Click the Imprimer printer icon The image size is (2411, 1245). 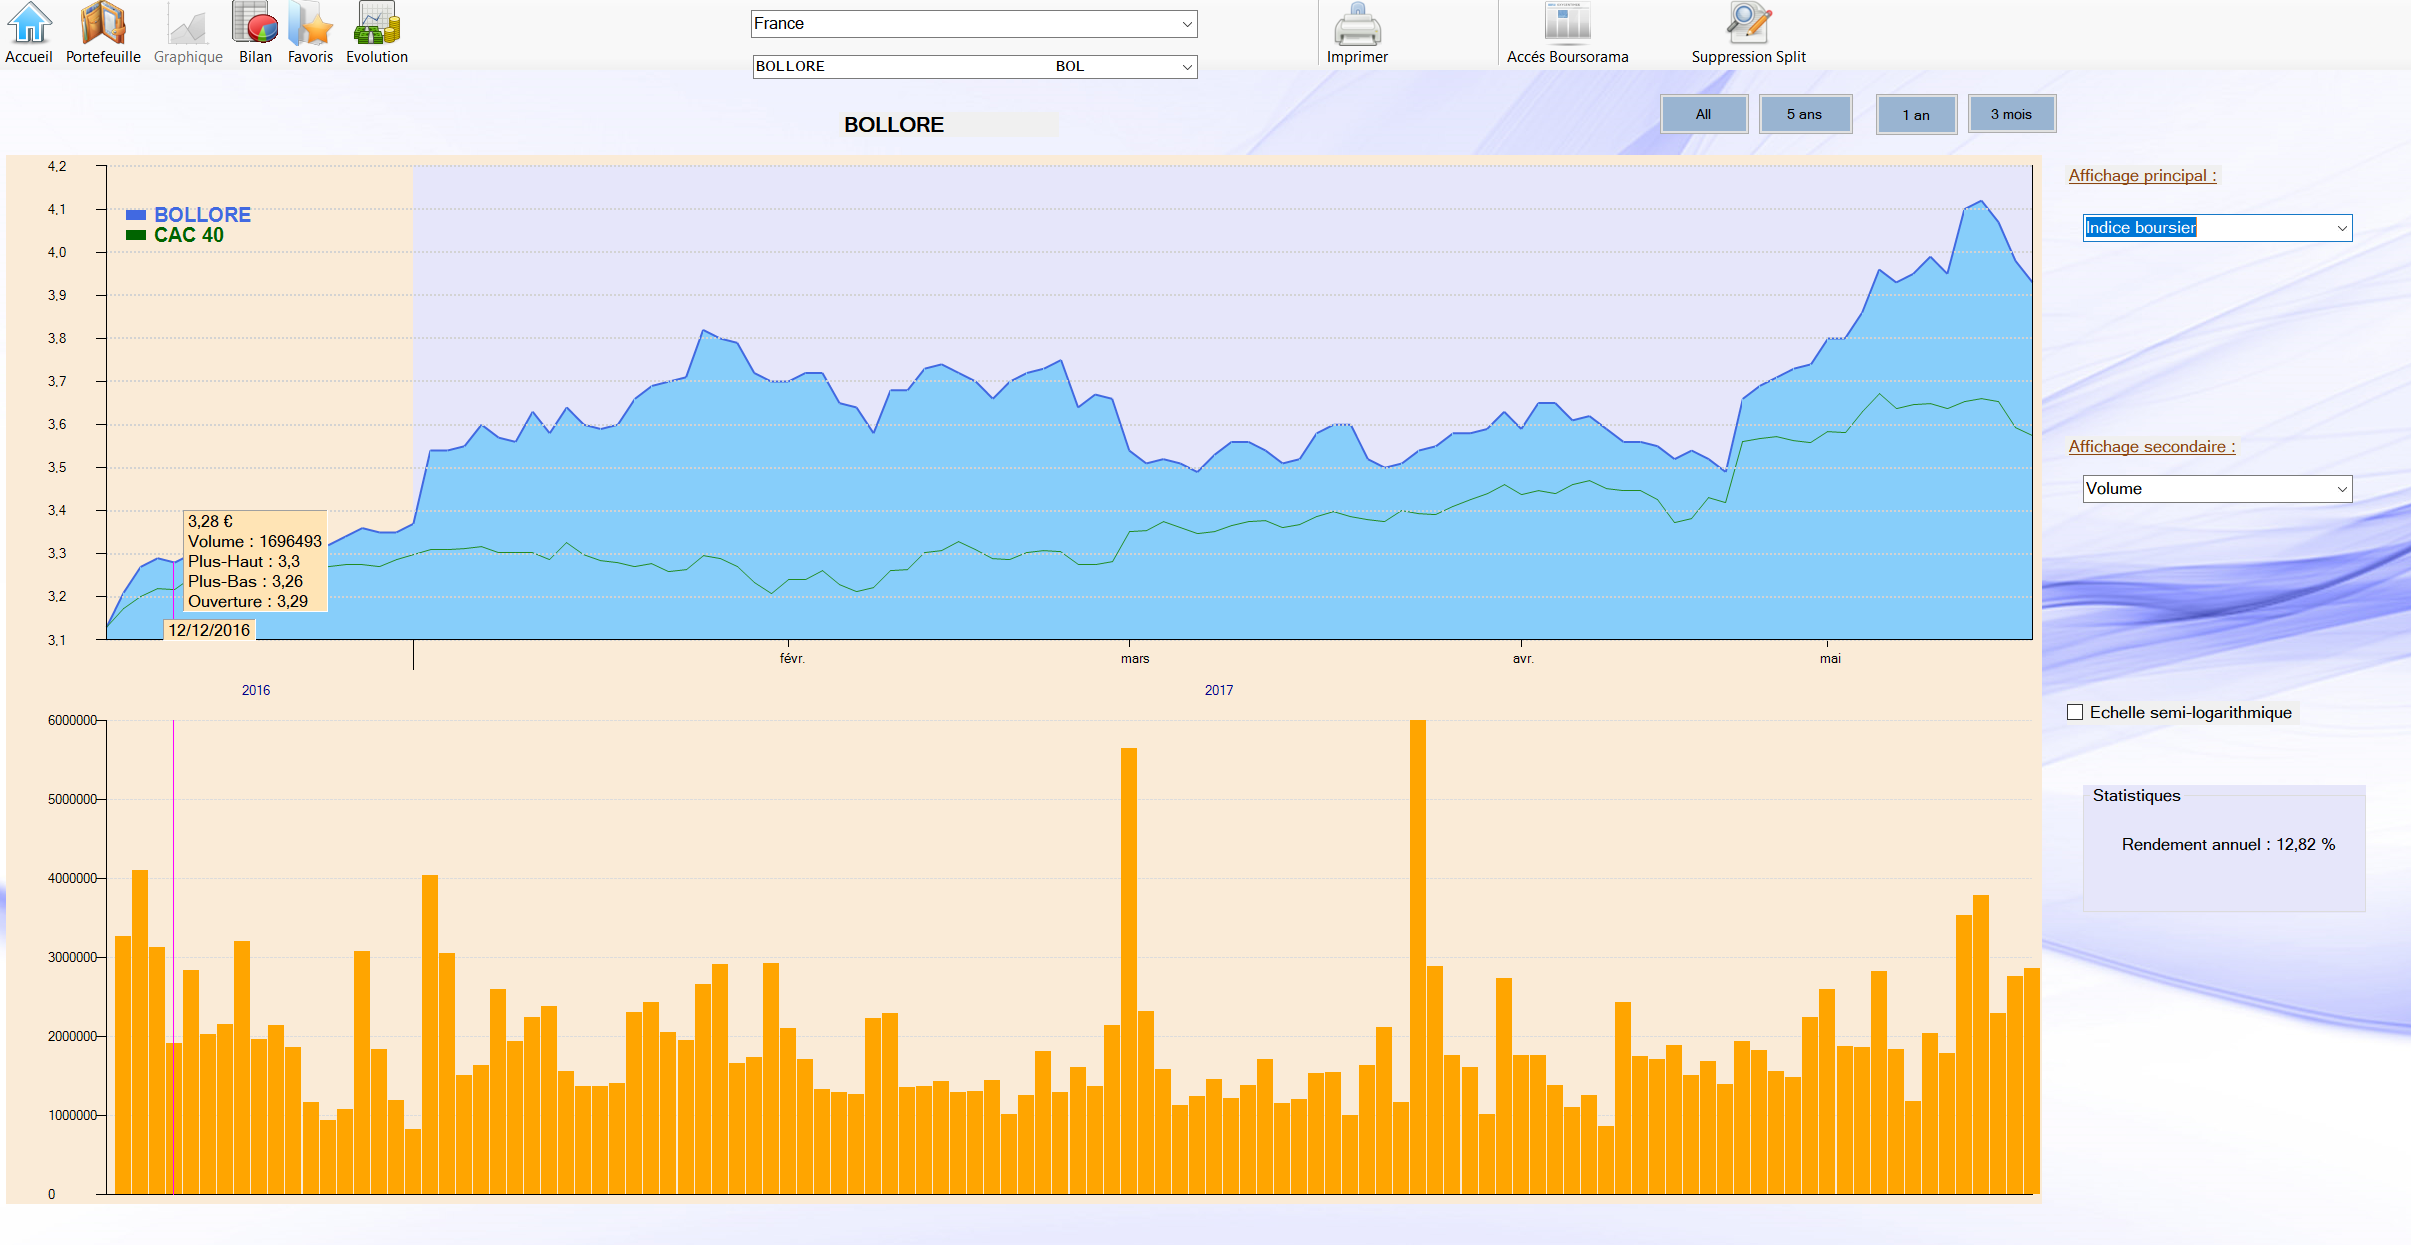click(x=1357, y=23)
